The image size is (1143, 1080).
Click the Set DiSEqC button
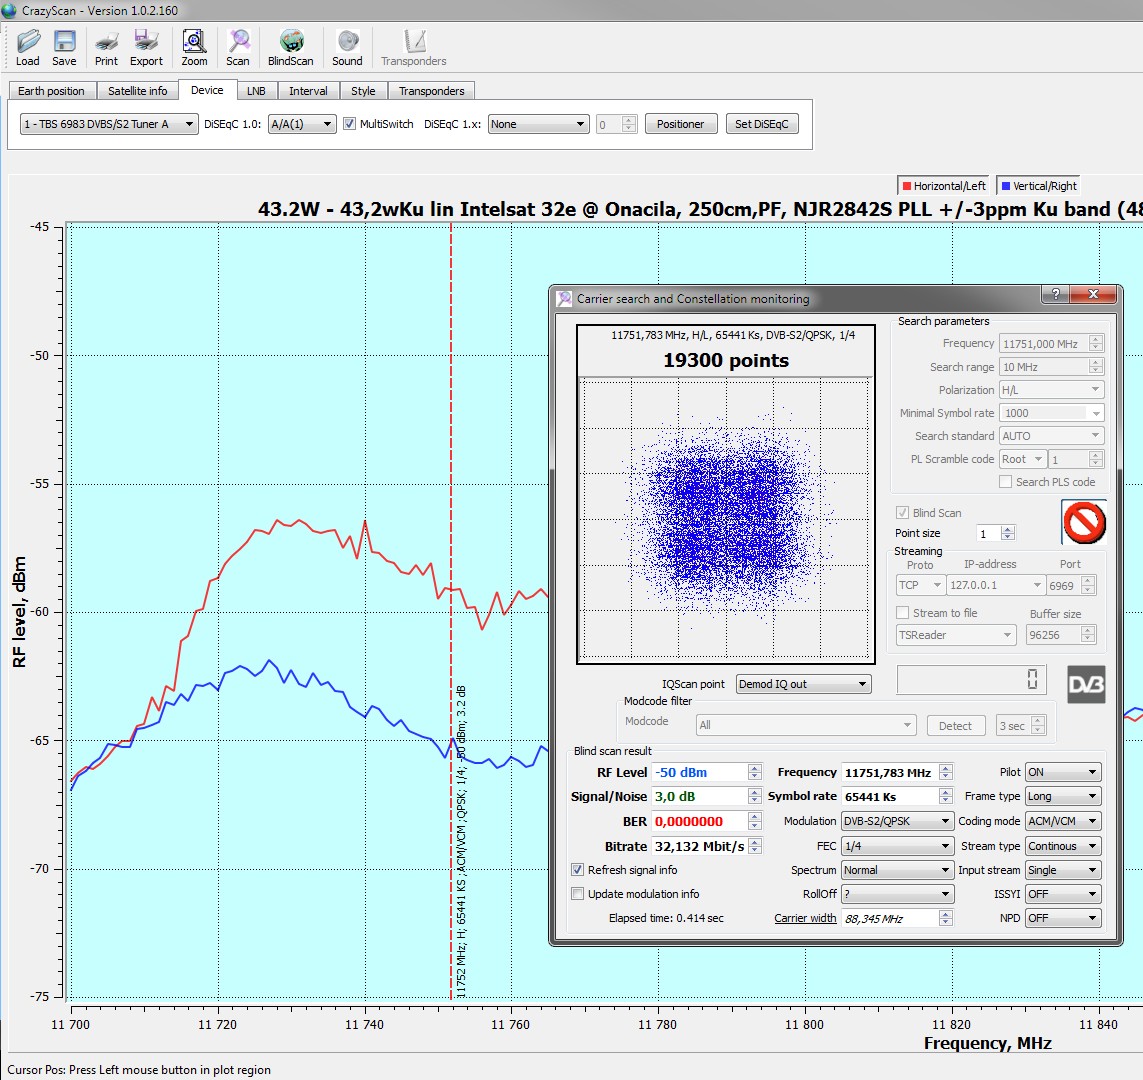pos(762,124)
